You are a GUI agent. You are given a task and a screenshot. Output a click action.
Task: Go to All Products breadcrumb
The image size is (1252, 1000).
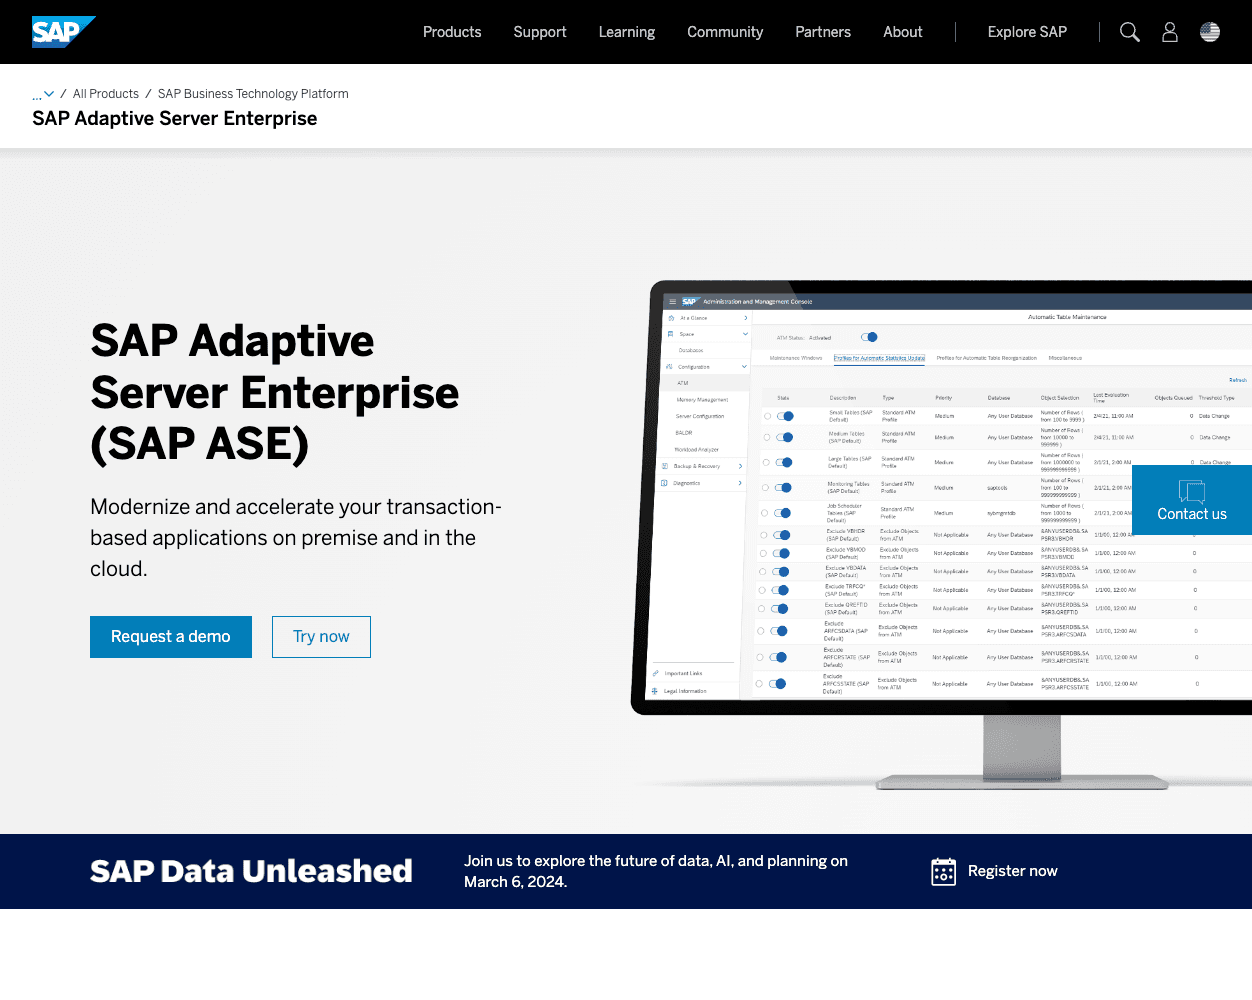pyautogui.click(x=106, y=94)
